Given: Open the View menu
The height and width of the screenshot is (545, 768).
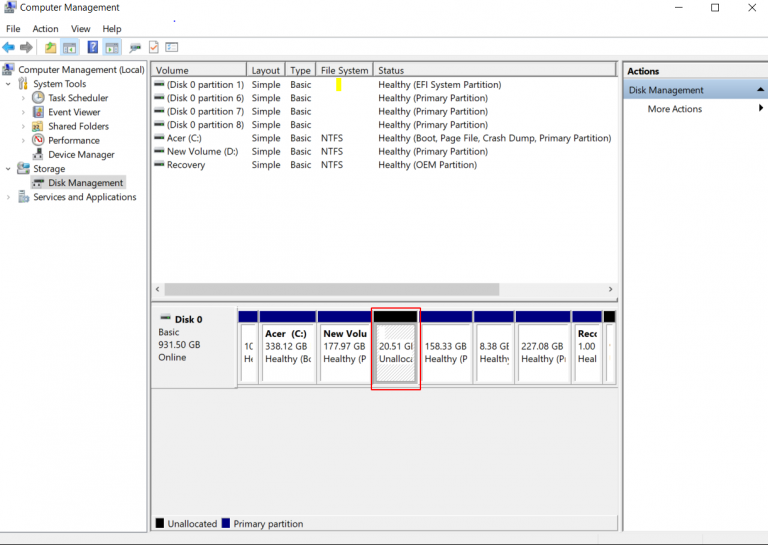Looking at the screenshot, I should pyautogui.click(x=80, y=29).
